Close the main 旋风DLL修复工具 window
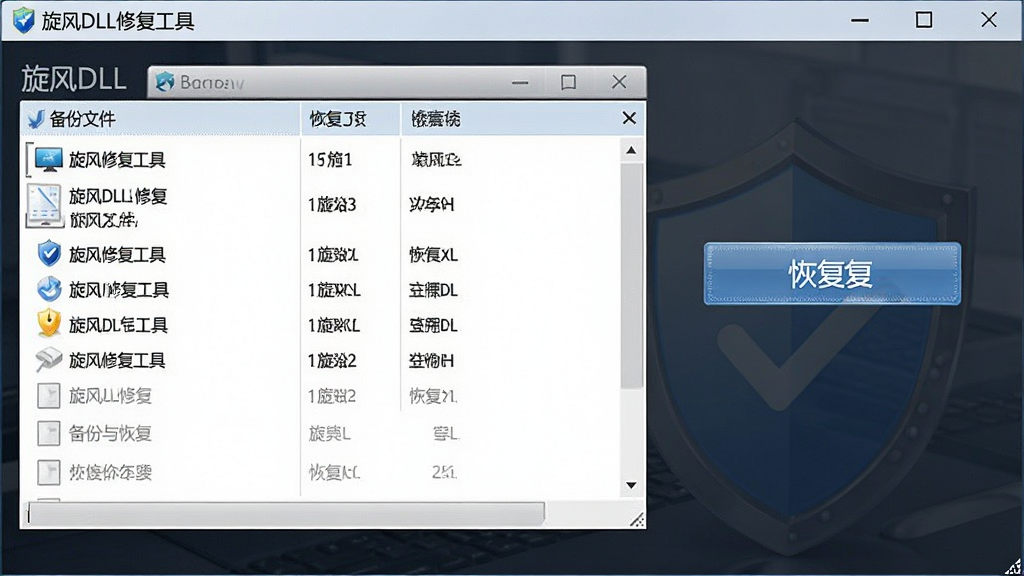This screenshot has width=1024, height=576. (x=989, y=20)
